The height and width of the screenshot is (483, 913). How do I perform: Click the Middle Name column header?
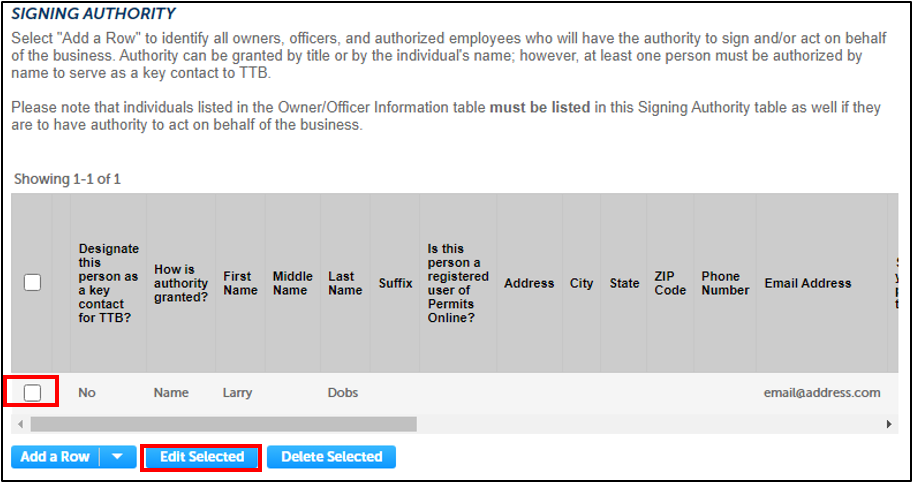pos(292,283)
